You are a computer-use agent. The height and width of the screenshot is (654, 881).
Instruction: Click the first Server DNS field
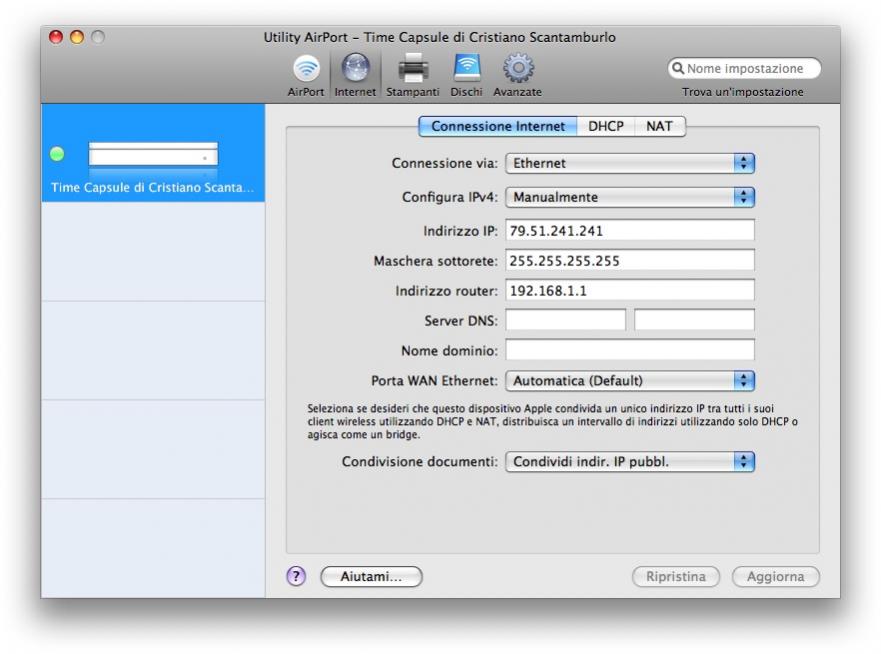pos(566,320)
